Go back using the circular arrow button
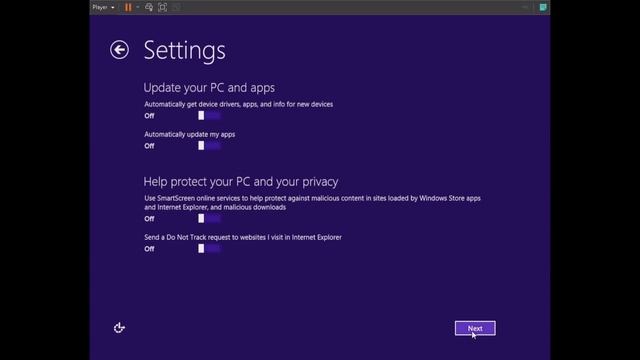Image resolution: width=640 pixels, height=360 pixels. pos(119,50)
